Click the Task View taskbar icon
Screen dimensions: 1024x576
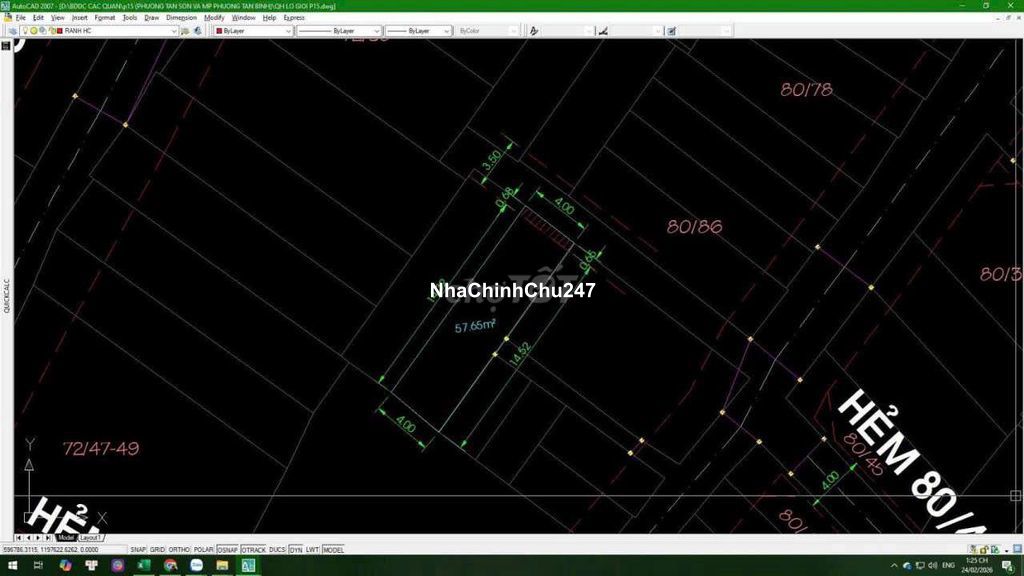click(39, 566)
